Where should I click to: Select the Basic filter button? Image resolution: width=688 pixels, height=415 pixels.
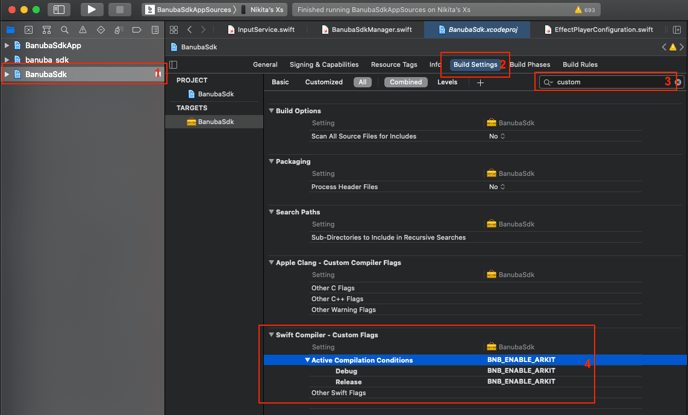[x=280, y=82]
